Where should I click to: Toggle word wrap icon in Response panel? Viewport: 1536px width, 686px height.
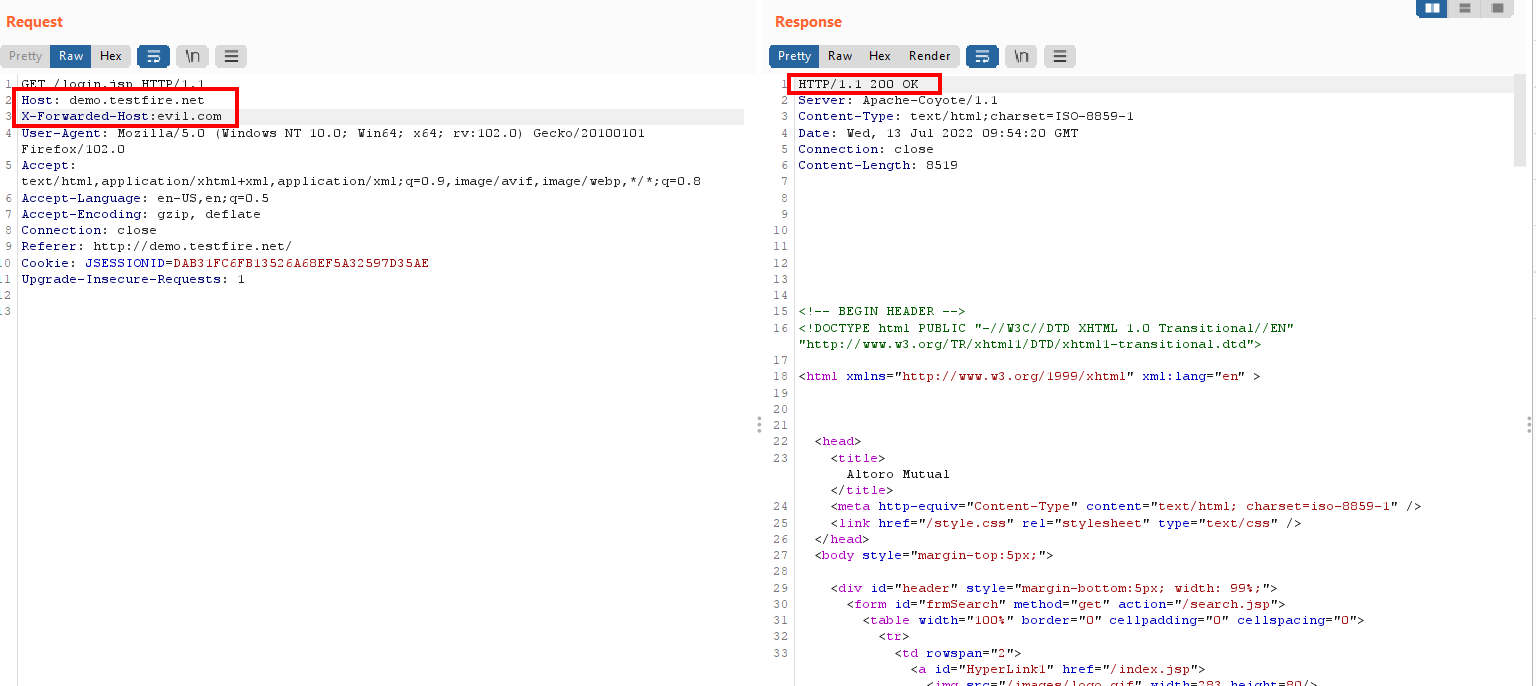click(982, 56)
